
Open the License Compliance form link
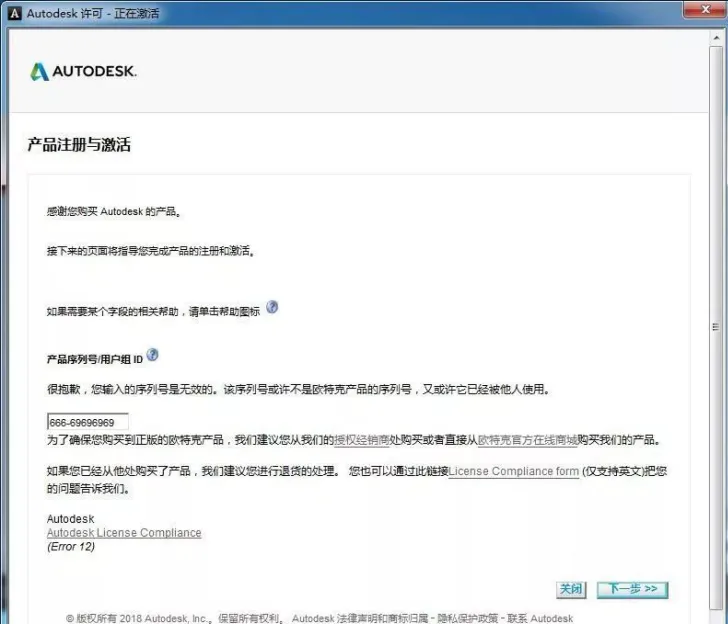coord(514,471)
